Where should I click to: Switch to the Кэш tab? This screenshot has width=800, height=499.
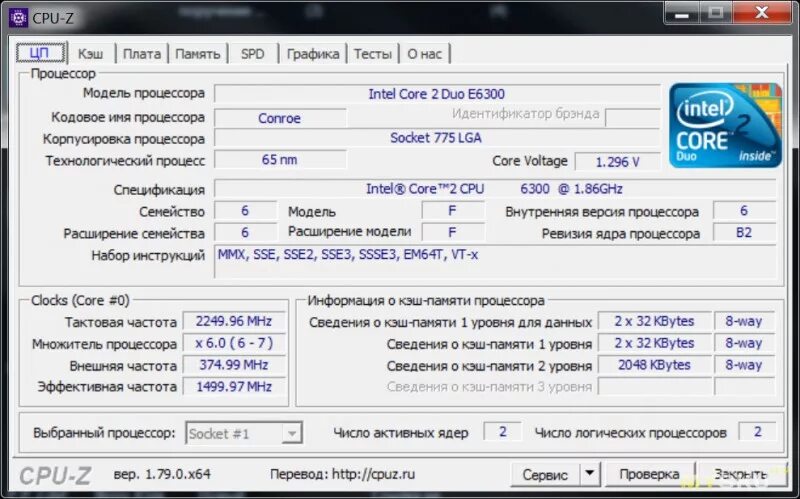(90, 54)
